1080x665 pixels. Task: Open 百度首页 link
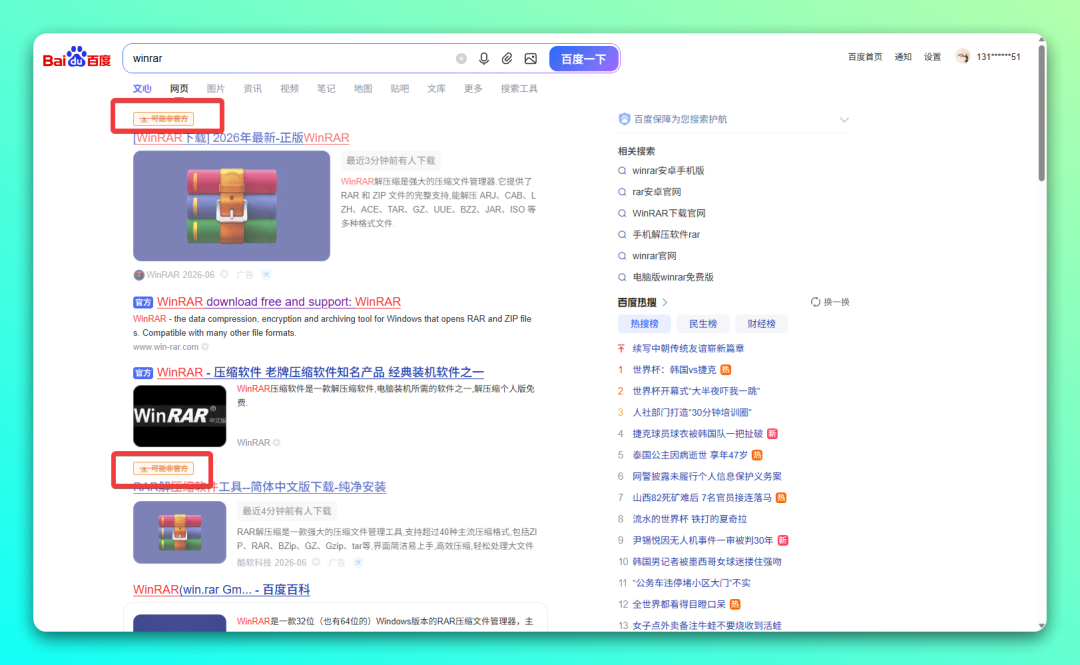[x=865, y=57]
